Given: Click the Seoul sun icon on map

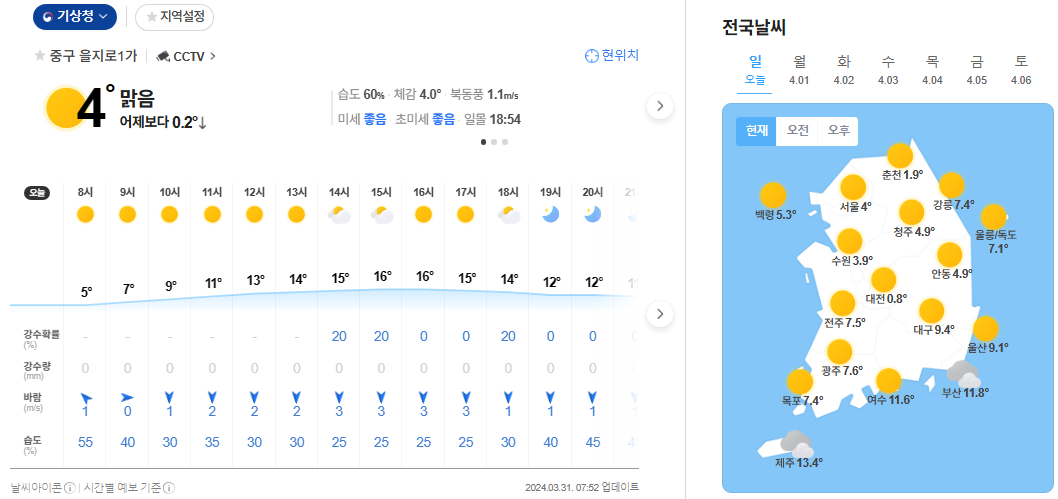Looking at the screenshot, I should click(853, 187).
